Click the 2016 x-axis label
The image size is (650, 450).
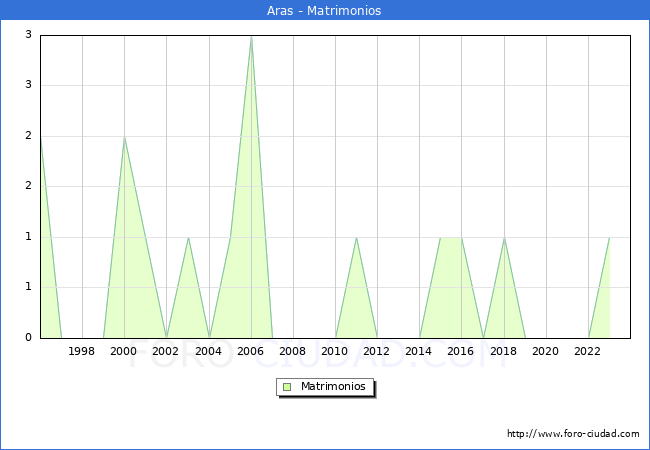point(461,351)
